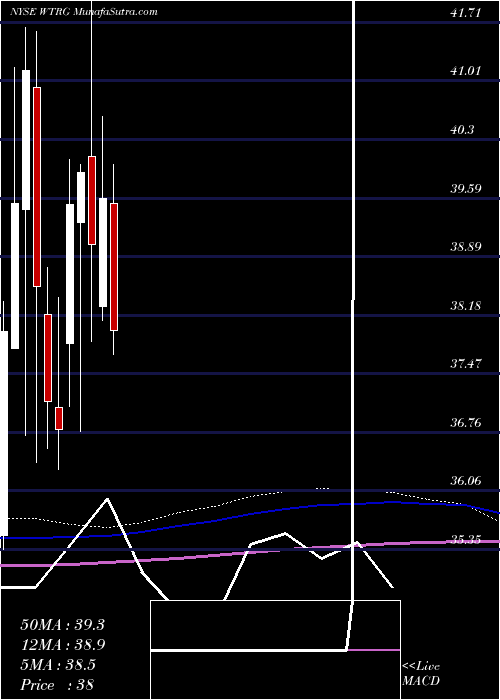This screenshot has height=700, width=500.
Task: Click the 5MA : 38.5 readout
Action: click(58, 664)
